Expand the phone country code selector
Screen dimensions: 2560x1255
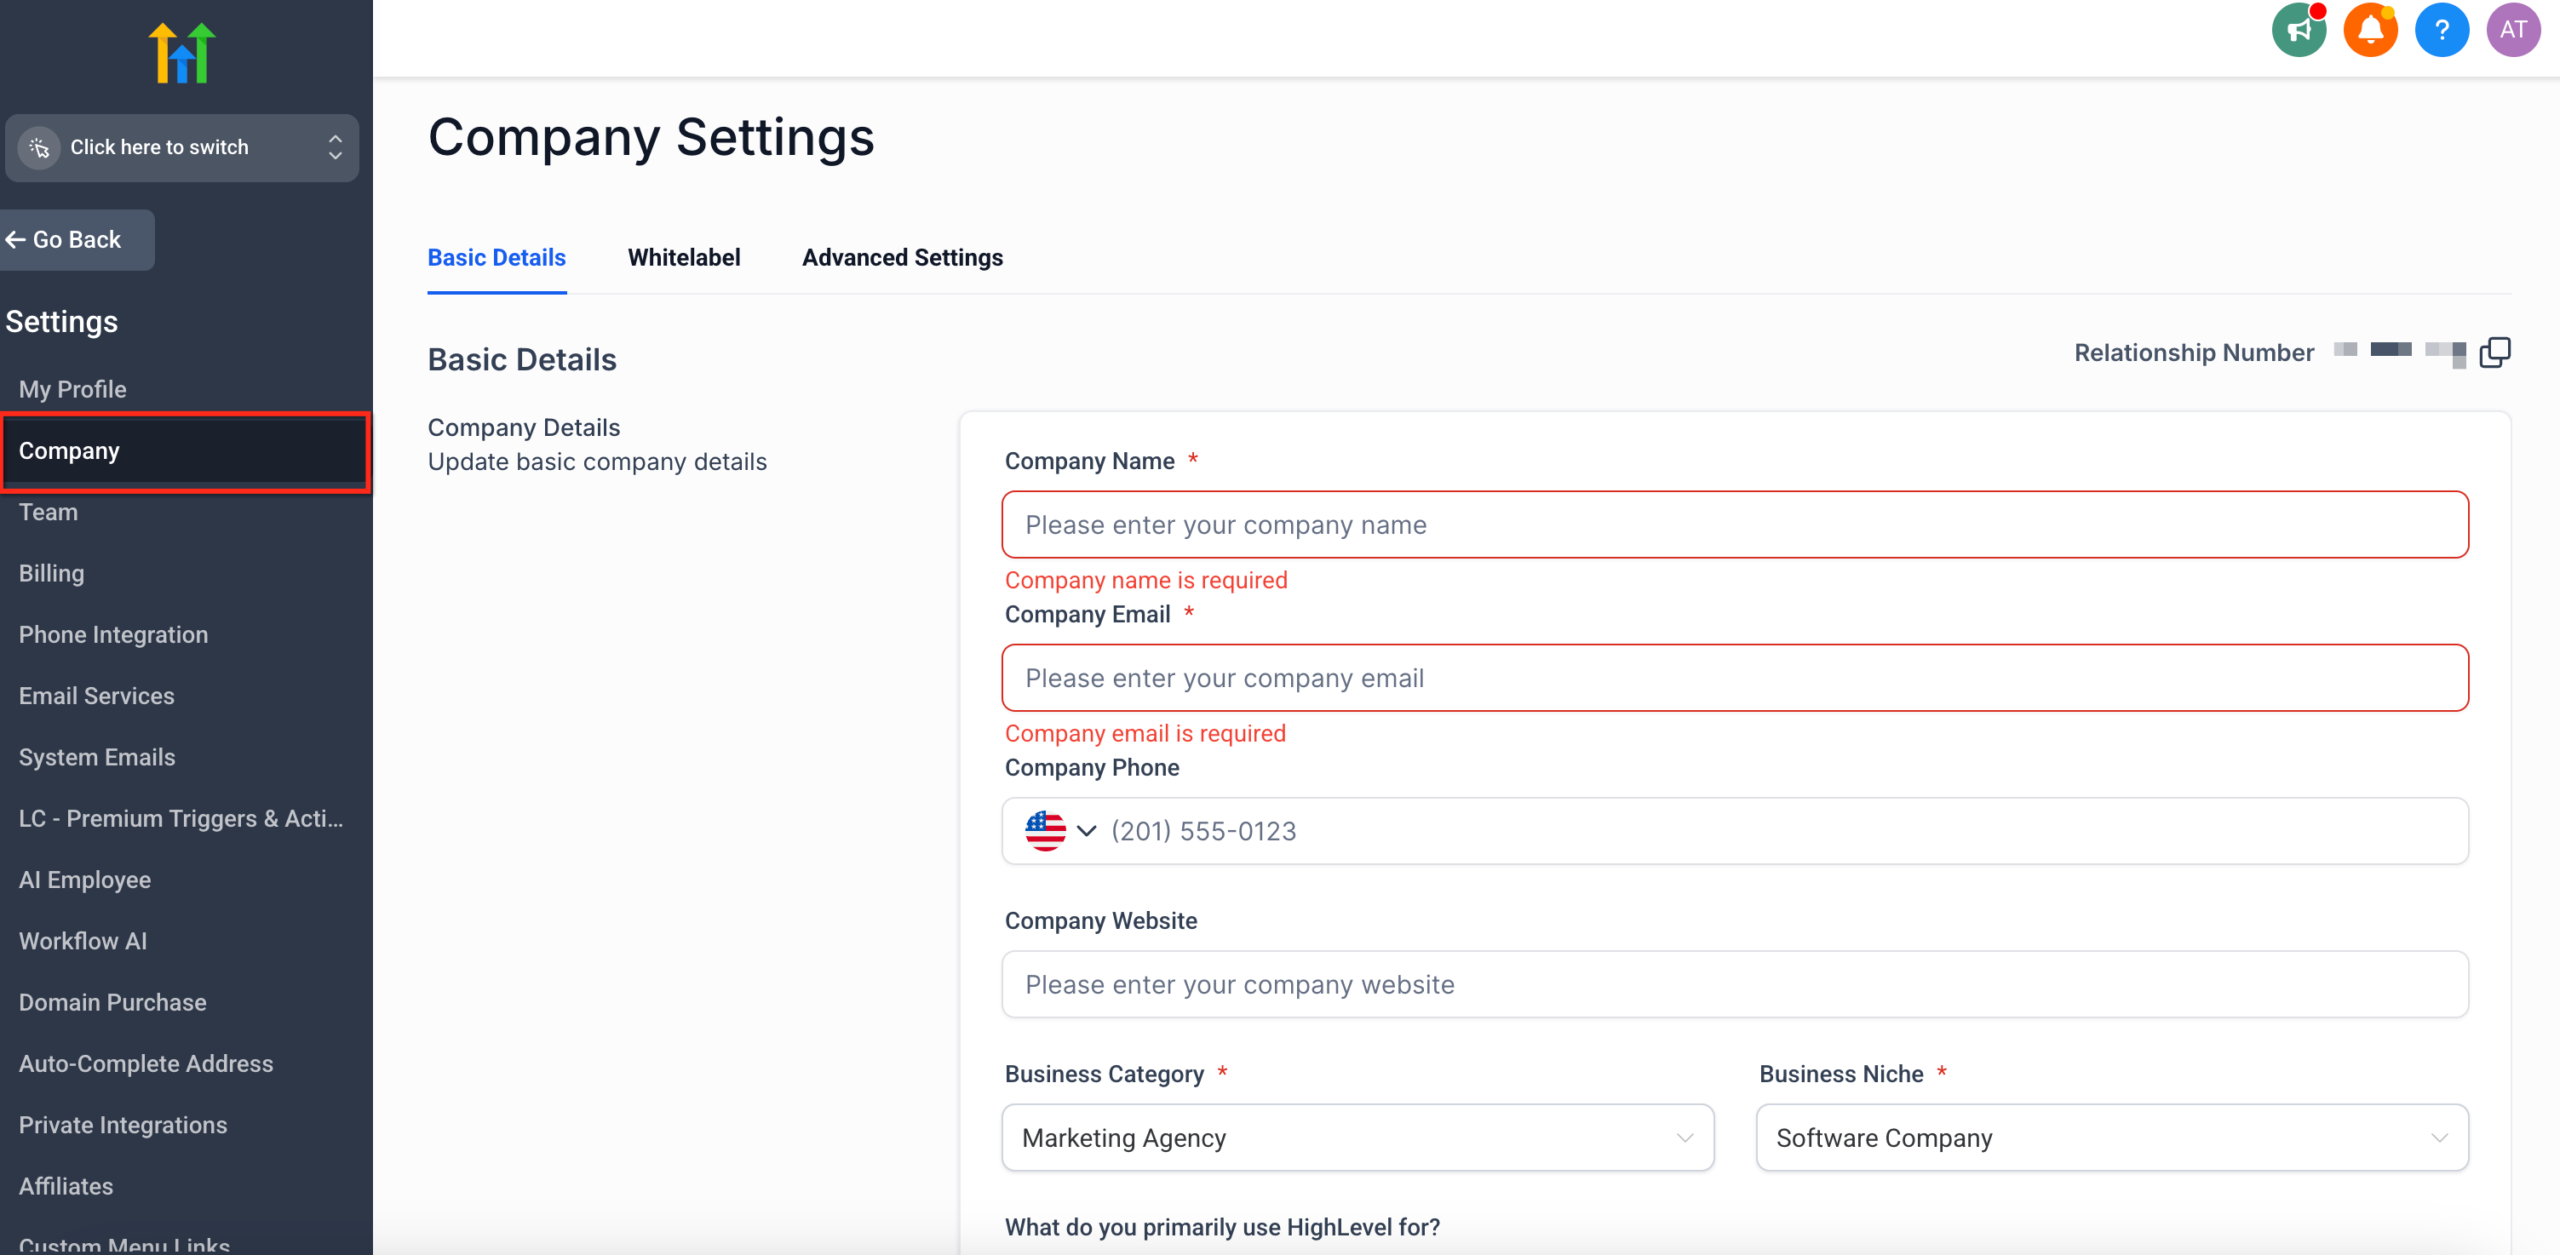click(1087, 830)
